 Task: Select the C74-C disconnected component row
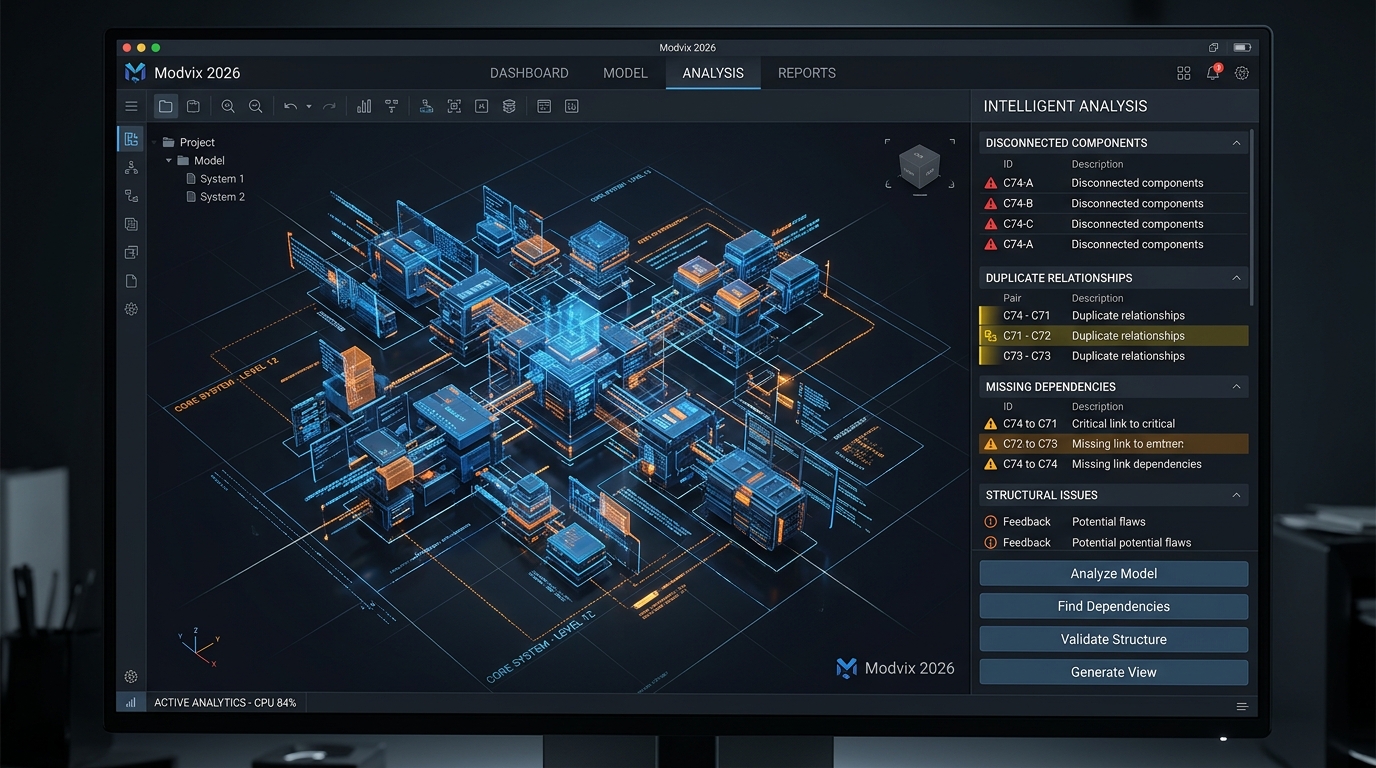point(1114,224)
